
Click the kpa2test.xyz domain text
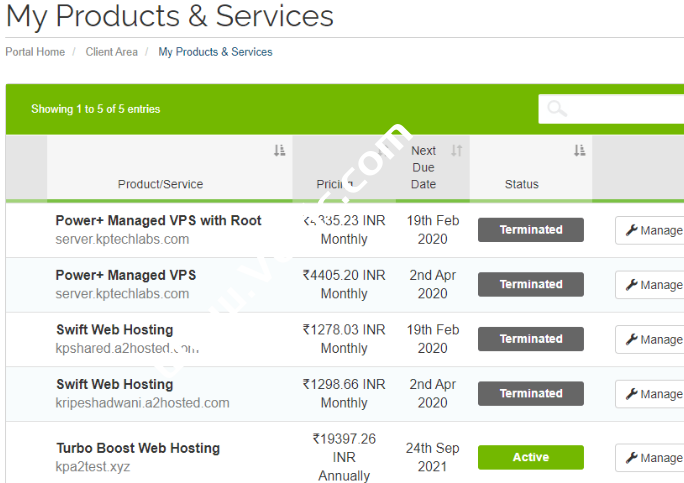click(x=93, y=466)
